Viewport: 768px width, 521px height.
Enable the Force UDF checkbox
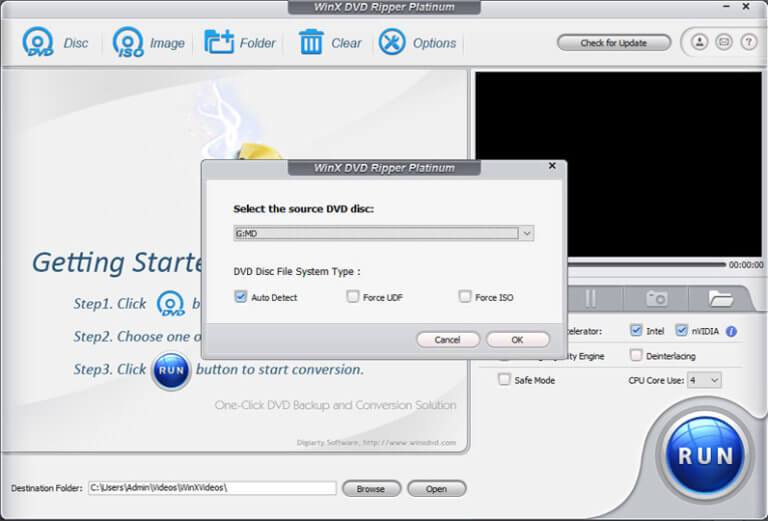pyautogui.click(x=353, y=296)
